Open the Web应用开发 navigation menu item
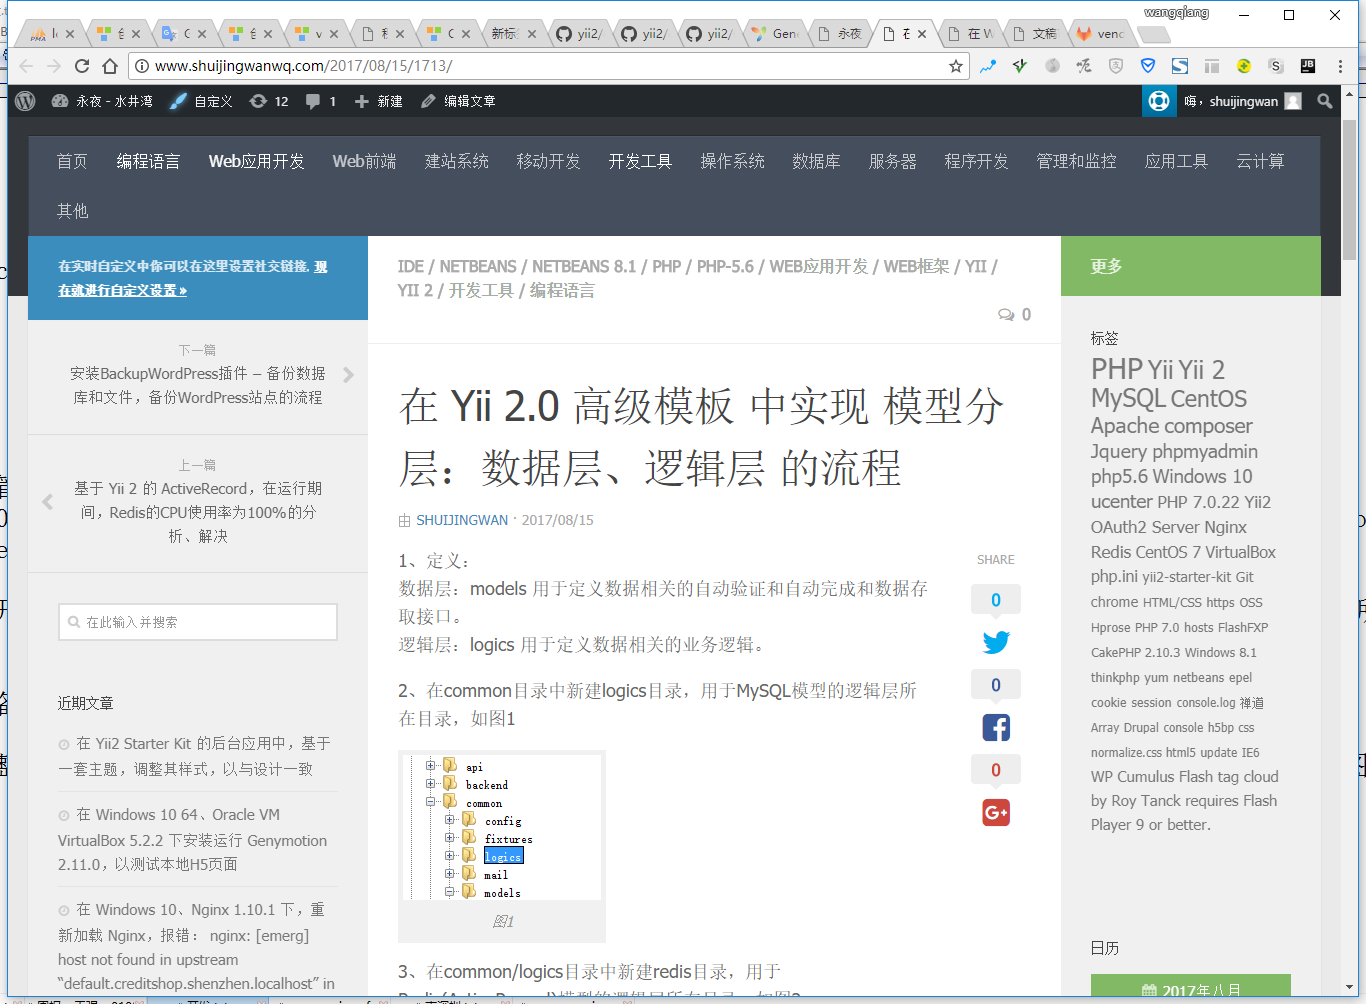Viewport: 1366px width, 1004px height. point(256,161)
